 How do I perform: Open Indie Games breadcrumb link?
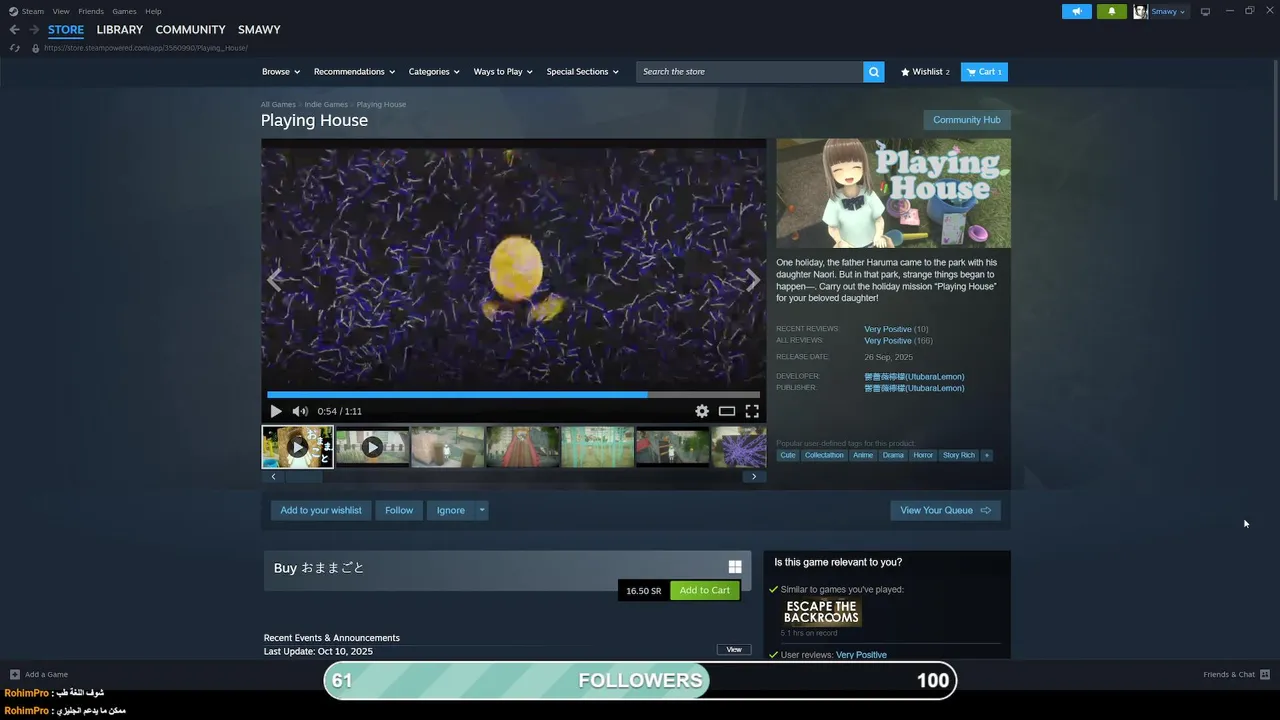tap(326, 104)
